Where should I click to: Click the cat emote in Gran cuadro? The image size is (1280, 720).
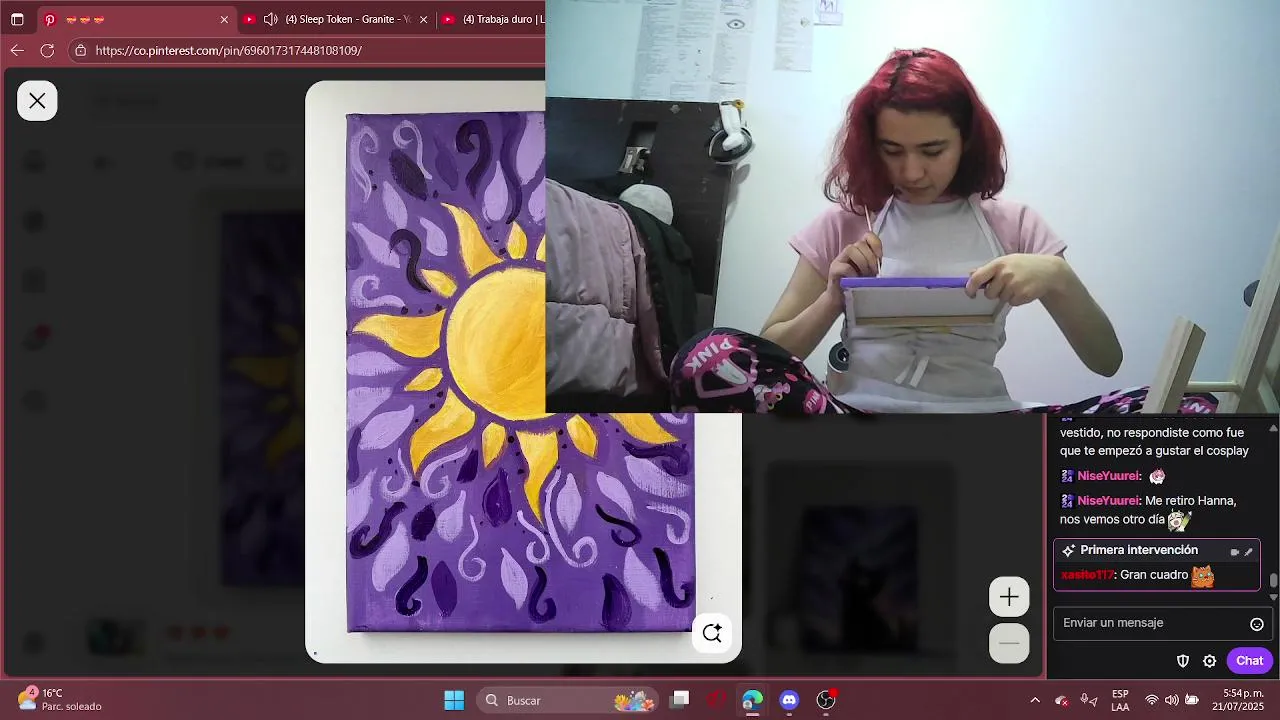1203,576
